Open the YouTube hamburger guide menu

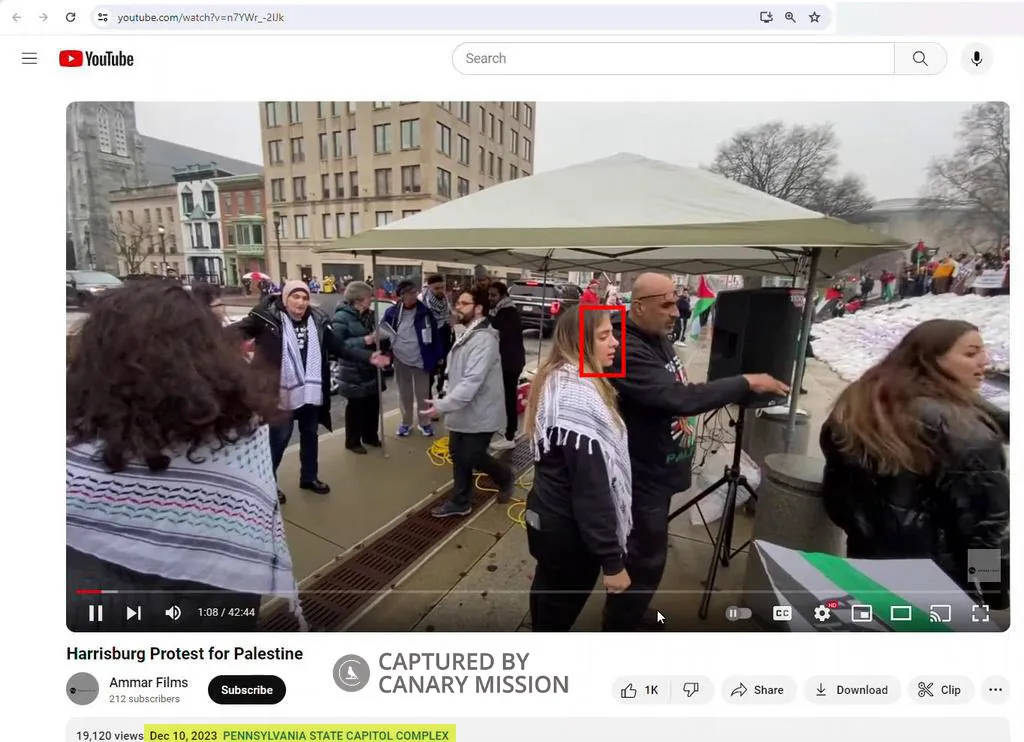(x=29, y=58)
